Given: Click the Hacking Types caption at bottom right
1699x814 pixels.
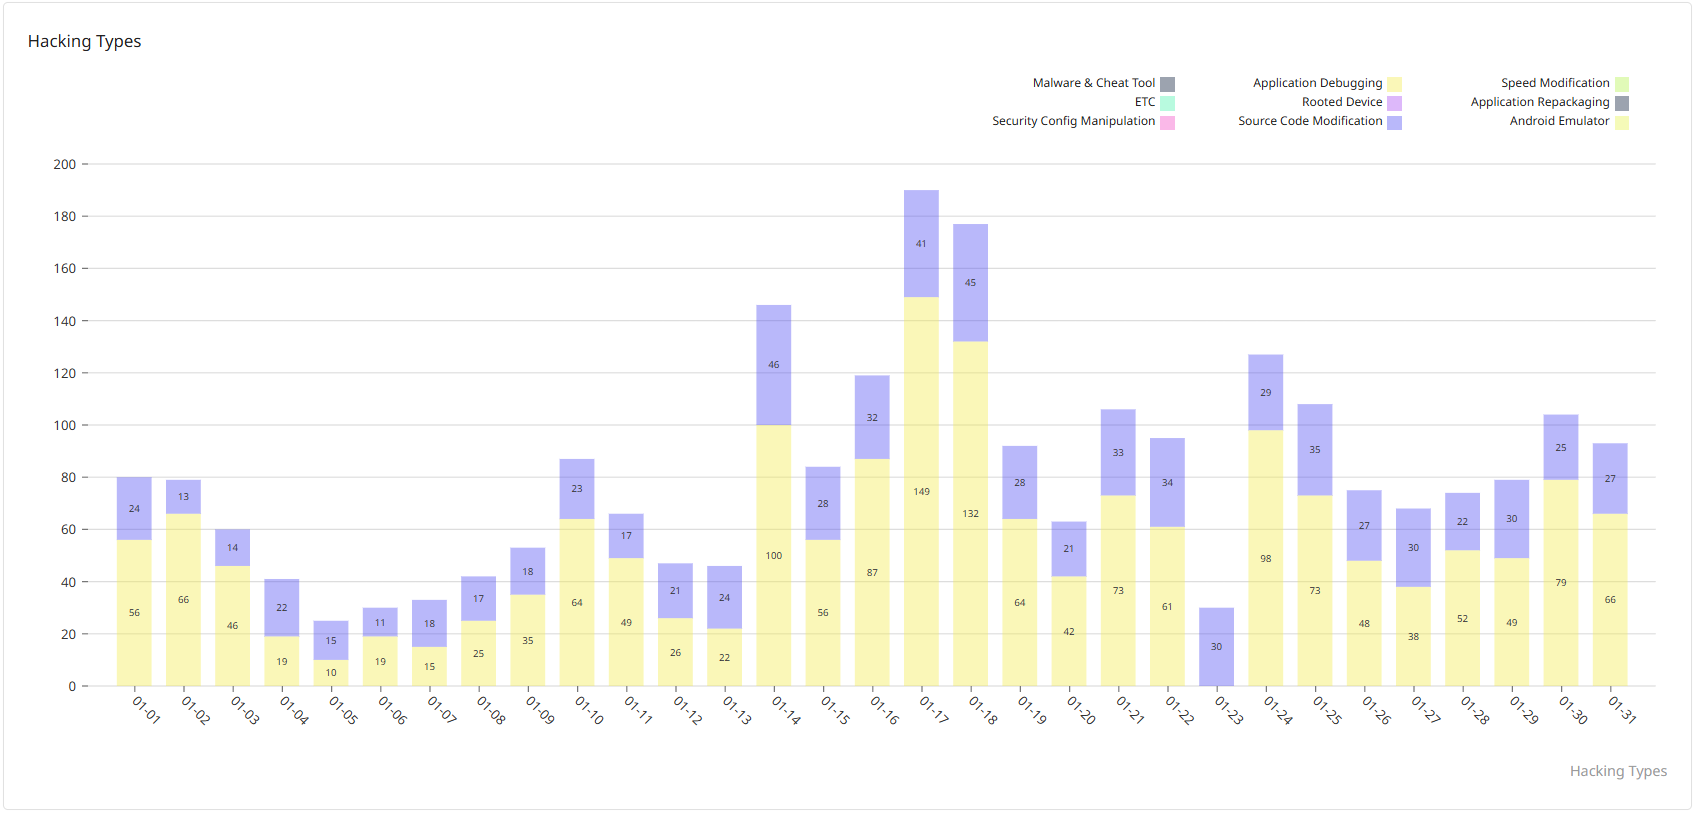Looking at the screenshot, I should click(x=1617, y=771).
